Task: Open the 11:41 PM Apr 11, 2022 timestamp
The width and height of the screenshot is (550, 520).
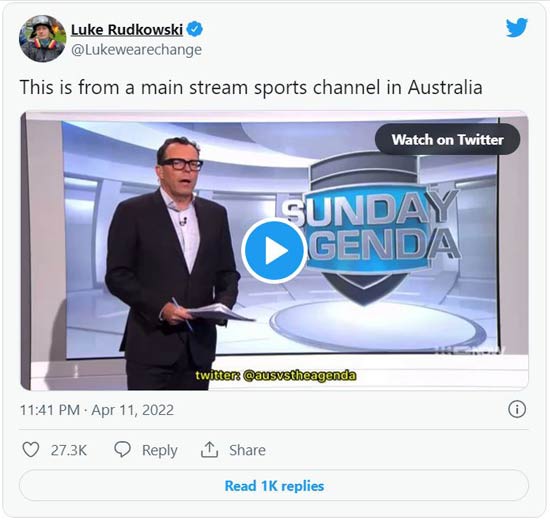Action: 97,410
